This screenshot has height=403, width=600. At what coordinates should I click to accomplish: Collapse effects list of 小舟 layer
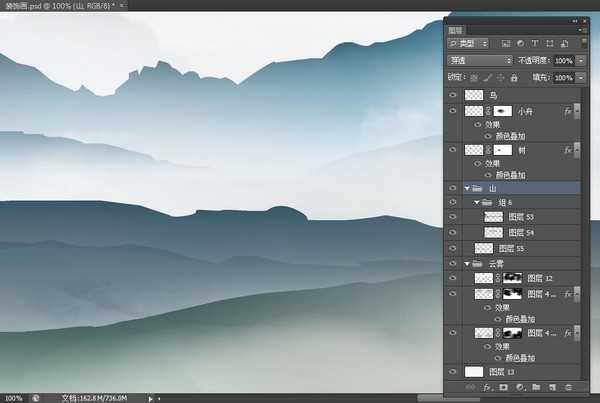(x=577, y=111)
